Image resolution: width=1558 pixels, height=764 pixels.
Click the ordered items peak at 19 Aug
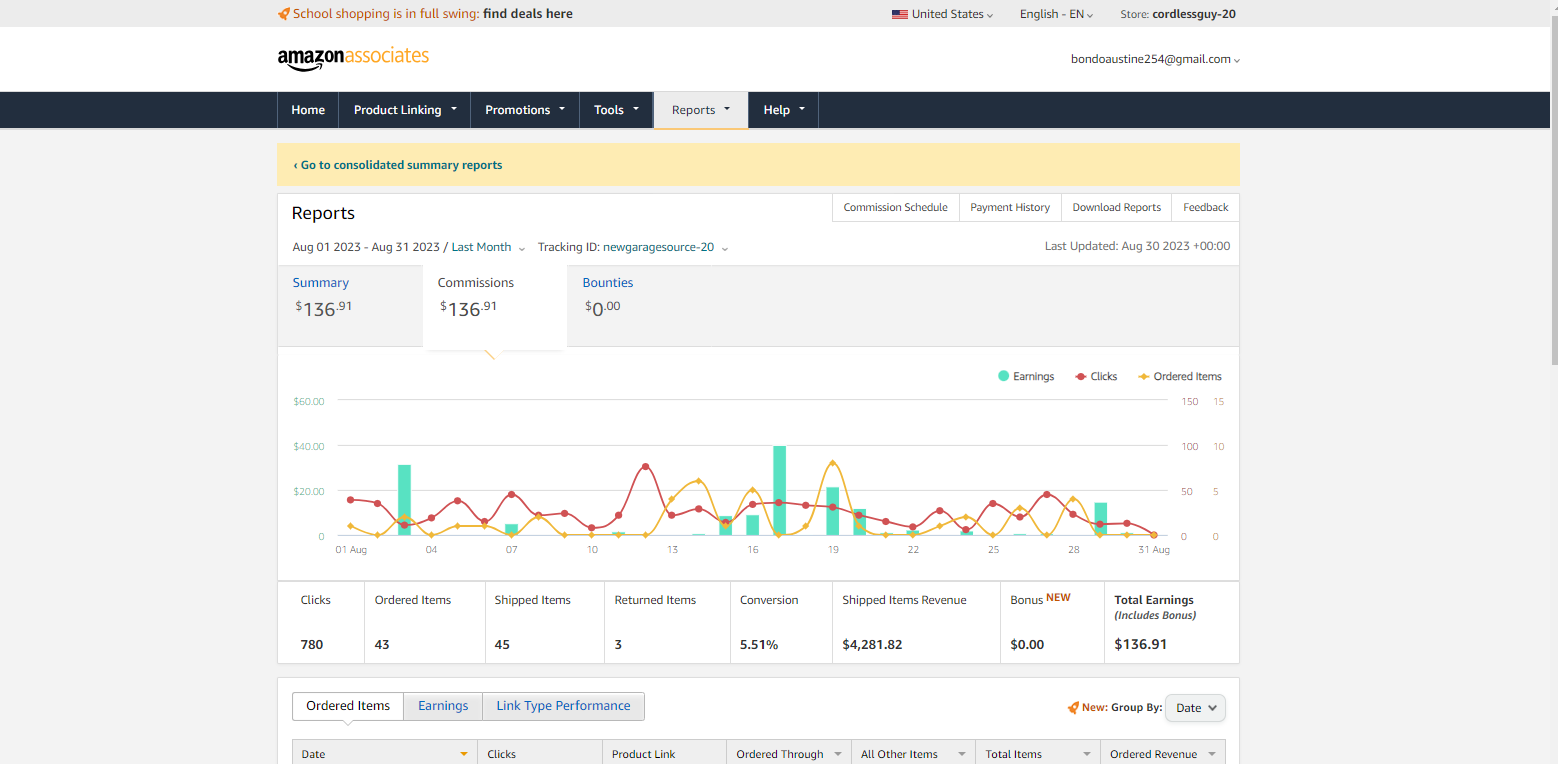pos(832,463)
